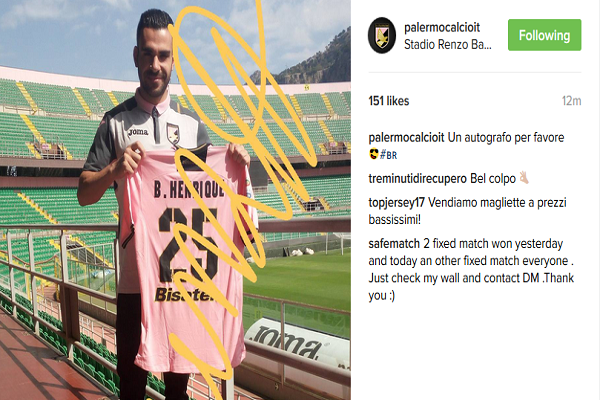Screen dimensions: 600x400
Task: Open the palermocalcioit username in the header
Action: pyautogui.click(x=442, y=28)
